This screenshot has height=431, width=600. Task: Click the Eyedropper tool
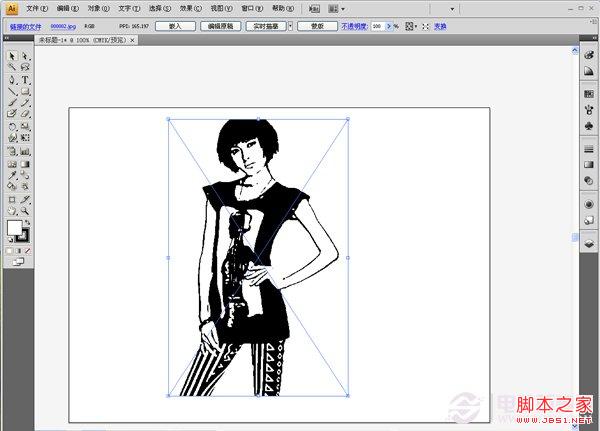[12, 174]
